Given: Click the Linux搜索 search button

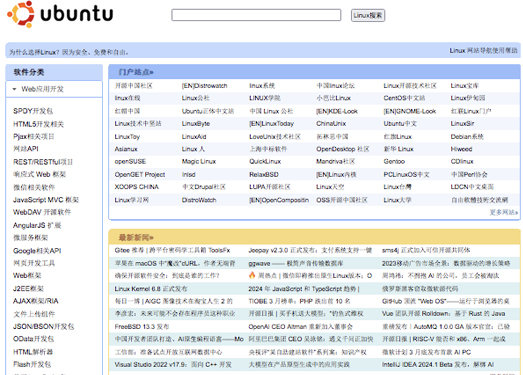Looking at the screenshot, I should pyautogui.click(x=368, y=15).
